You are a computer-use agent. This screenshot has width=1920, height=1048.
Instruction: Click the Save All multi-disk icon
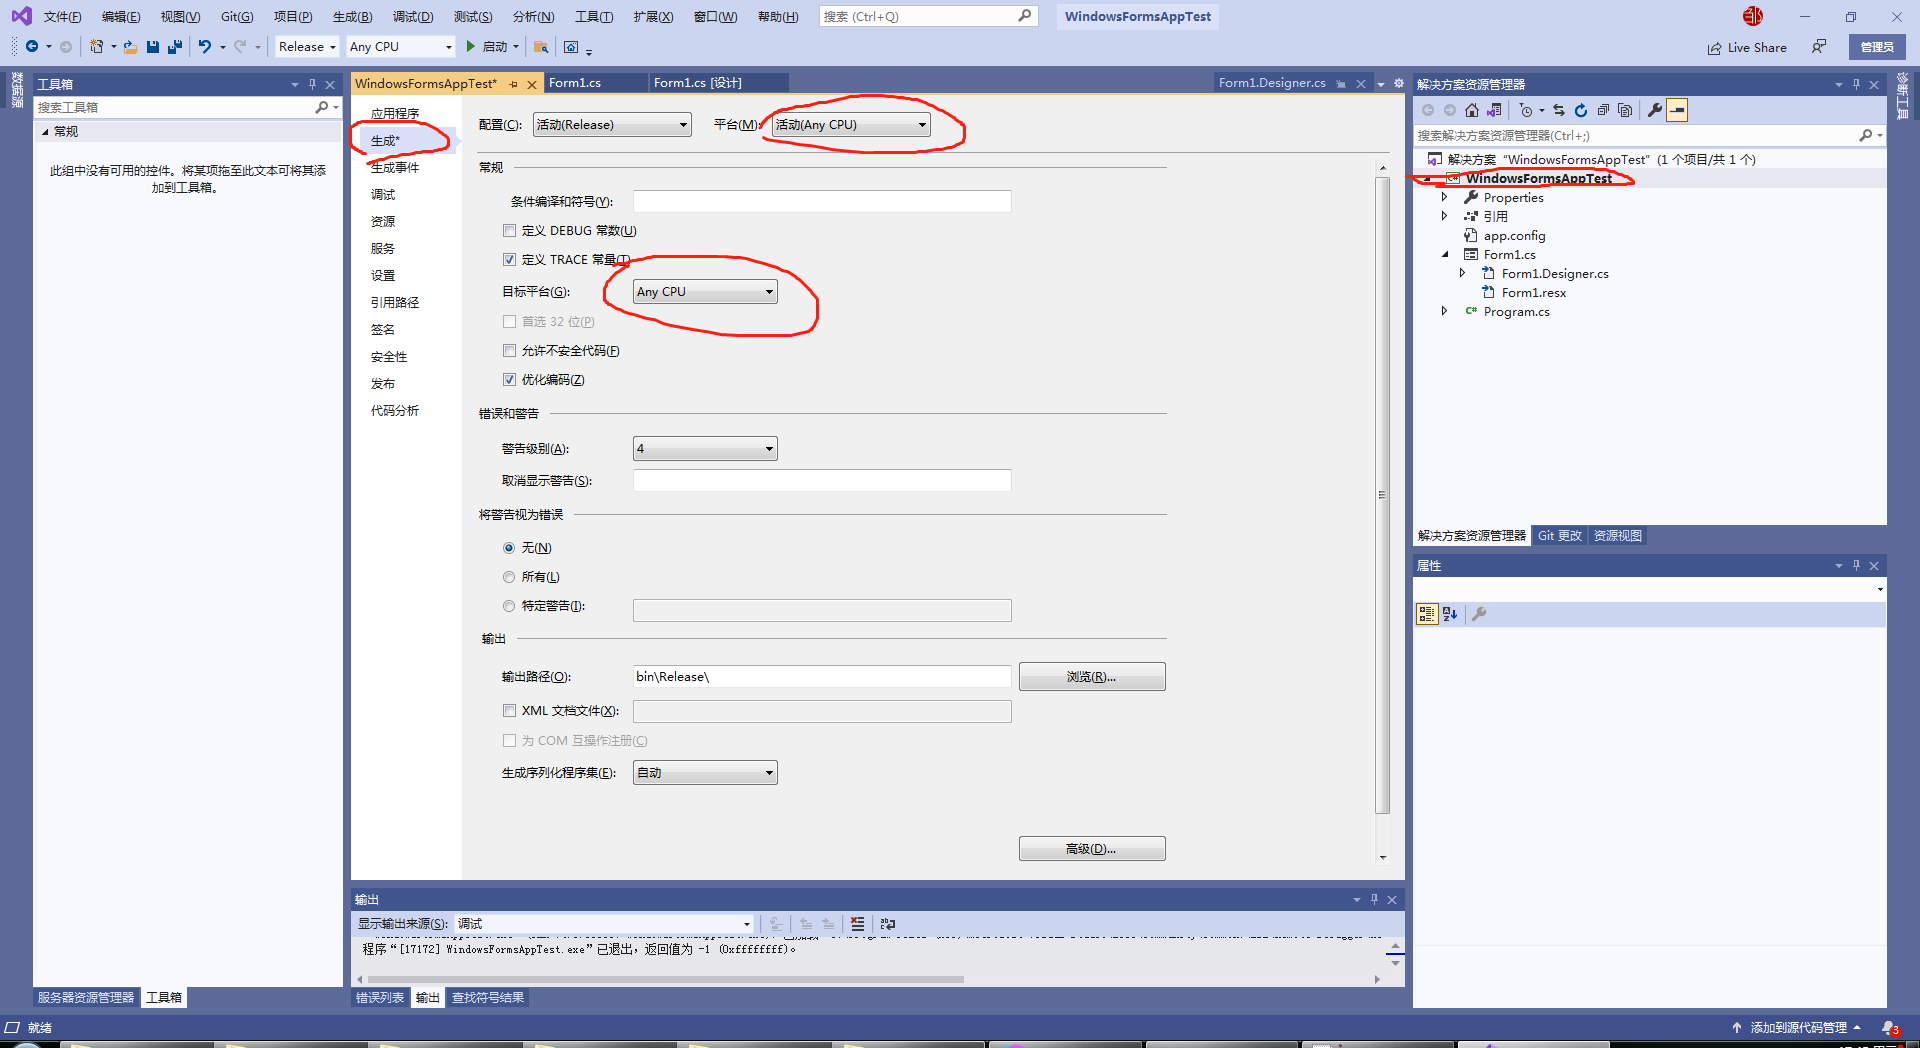pyautogui.click(x=175, y=47)
